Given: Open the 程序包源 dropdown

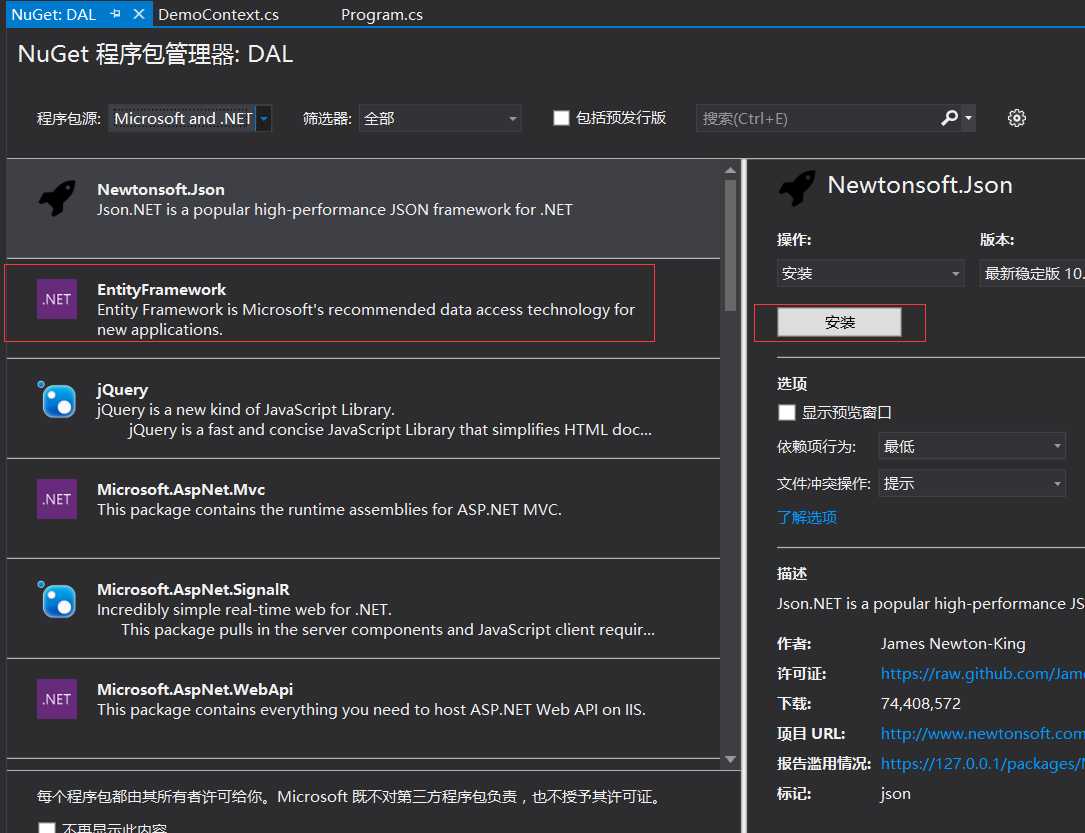Looking at the screenshot, I should tap(264, 118).
